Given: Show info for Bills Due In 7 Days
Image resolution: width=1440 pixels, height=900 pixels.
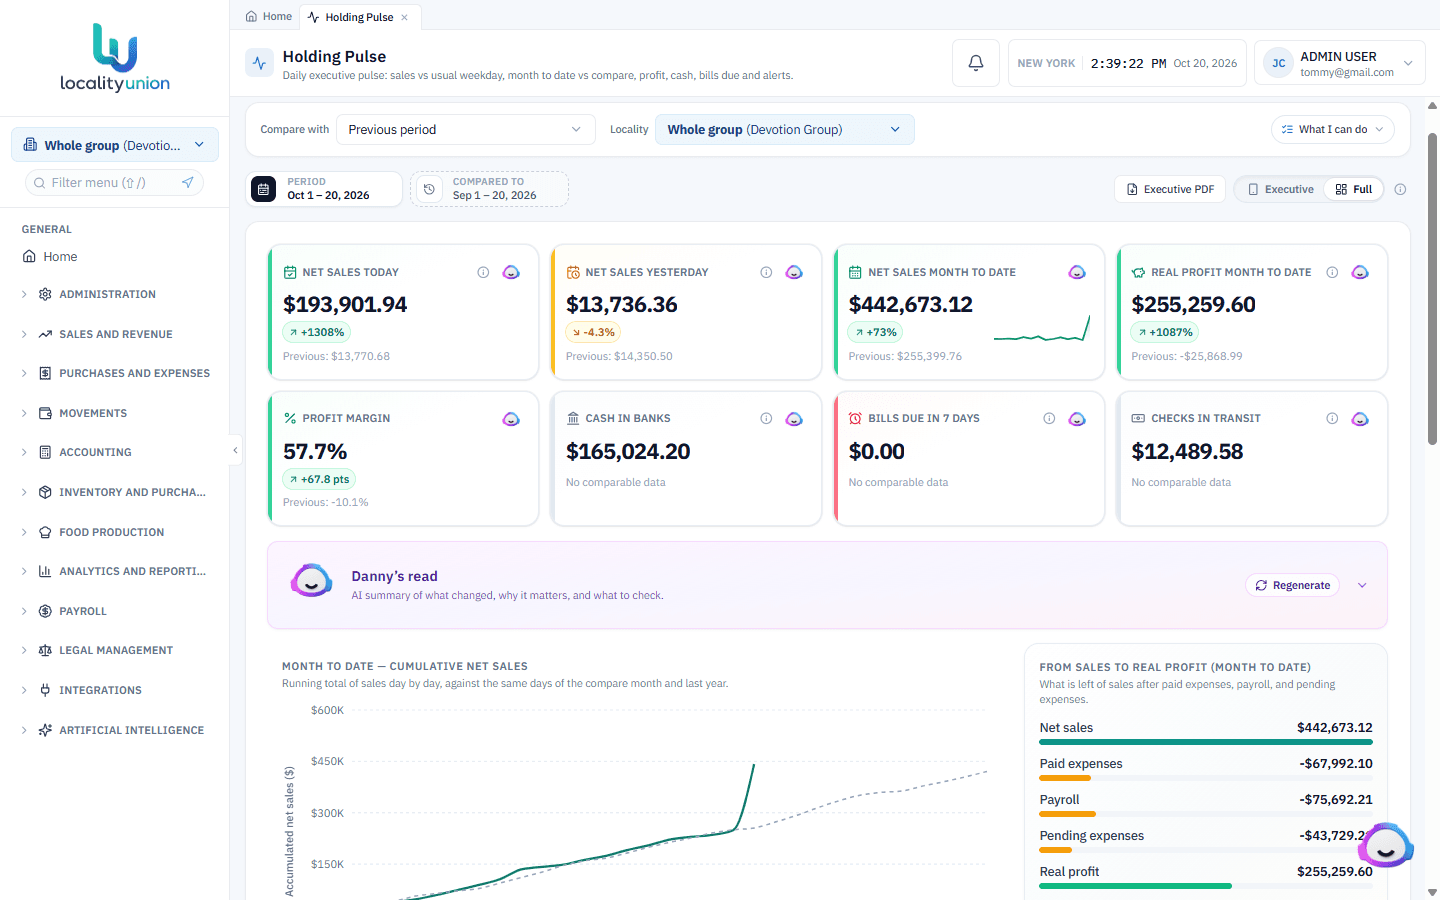Looking at the screenshot, I should coord(1049,419).
